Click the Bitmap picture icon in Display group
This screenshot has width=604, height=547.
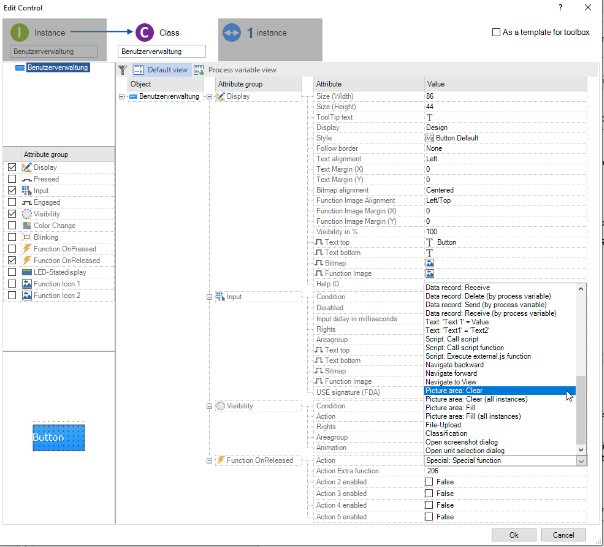(x=430, y=263)
